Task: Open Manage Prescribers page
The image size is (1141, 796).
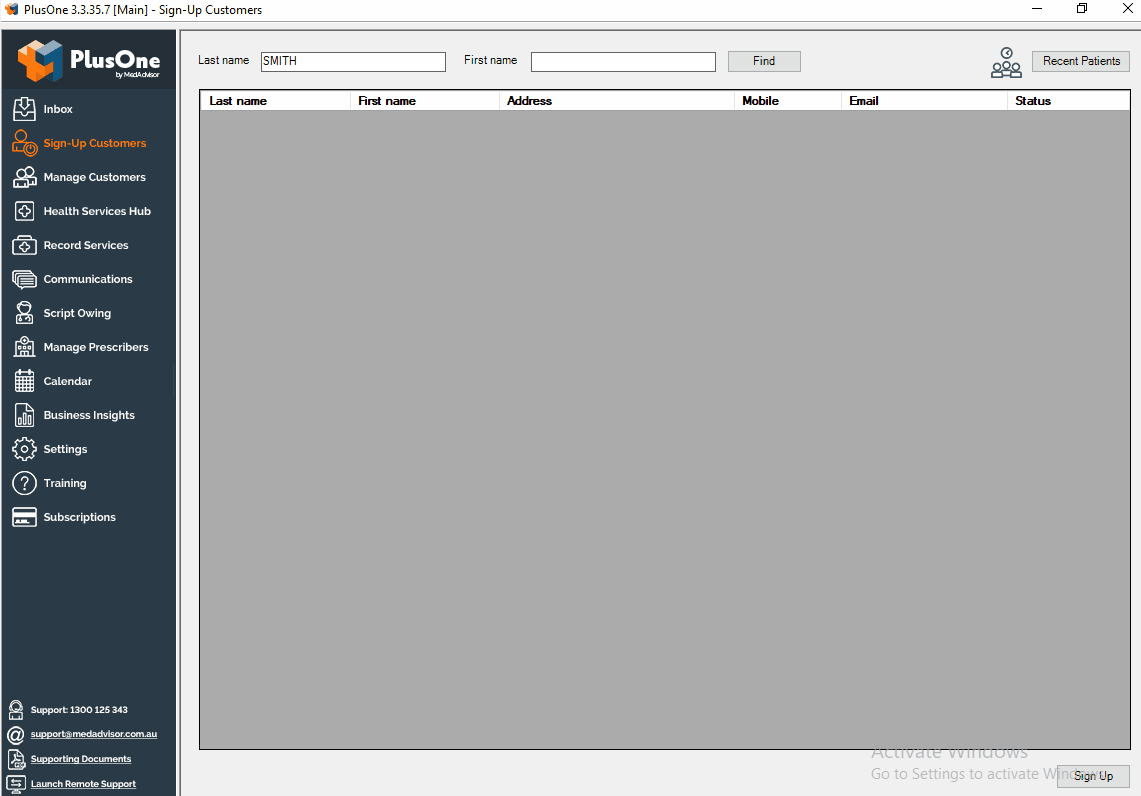Action: pyautogui.click(x=96, y=347)
